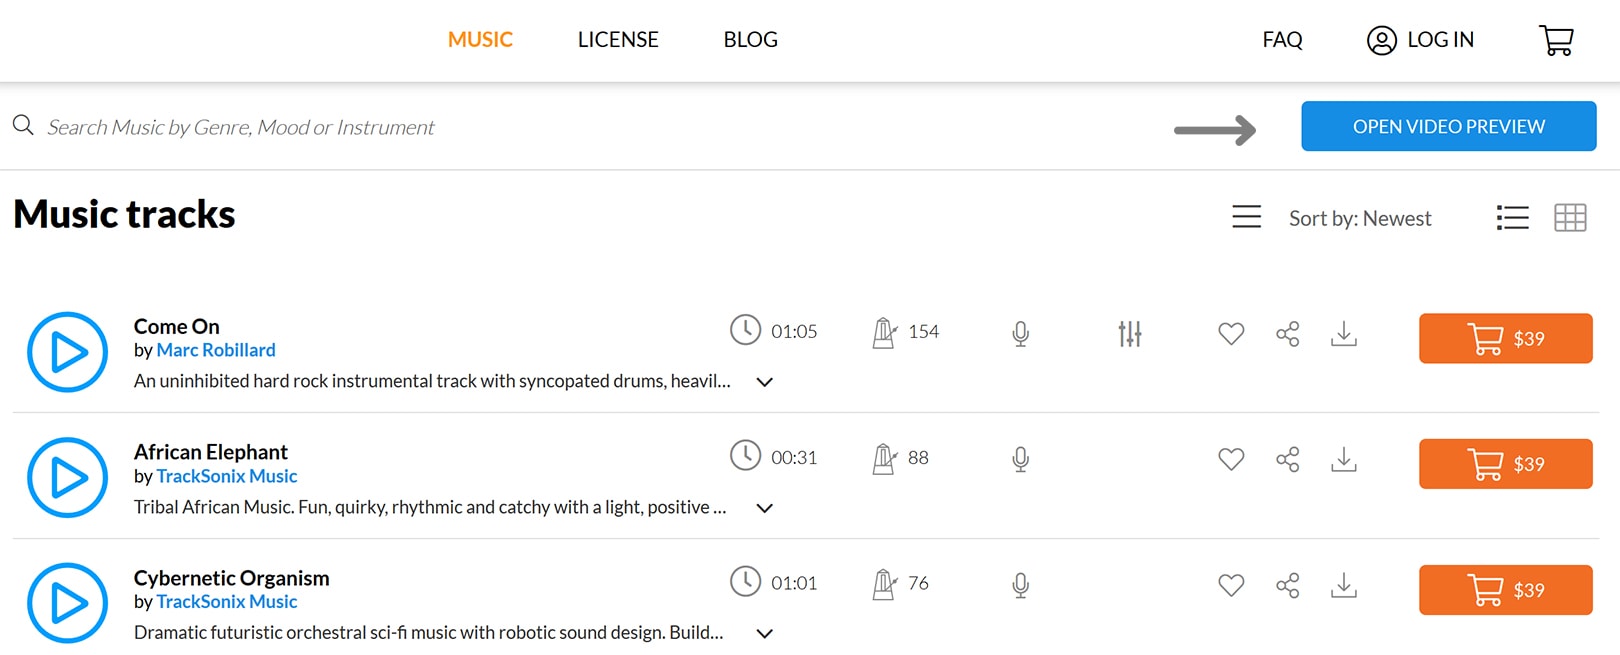Open stems mixer icon for Come On
The height and width of the screenshot is (655, 1620).
[1130, 333]
